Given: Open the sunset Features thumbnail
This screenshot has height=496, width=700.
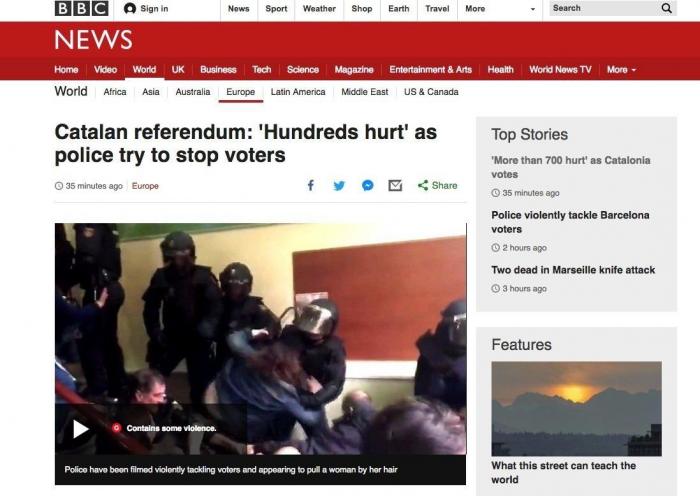Looking at the screenshot, I should pos(576,408).
